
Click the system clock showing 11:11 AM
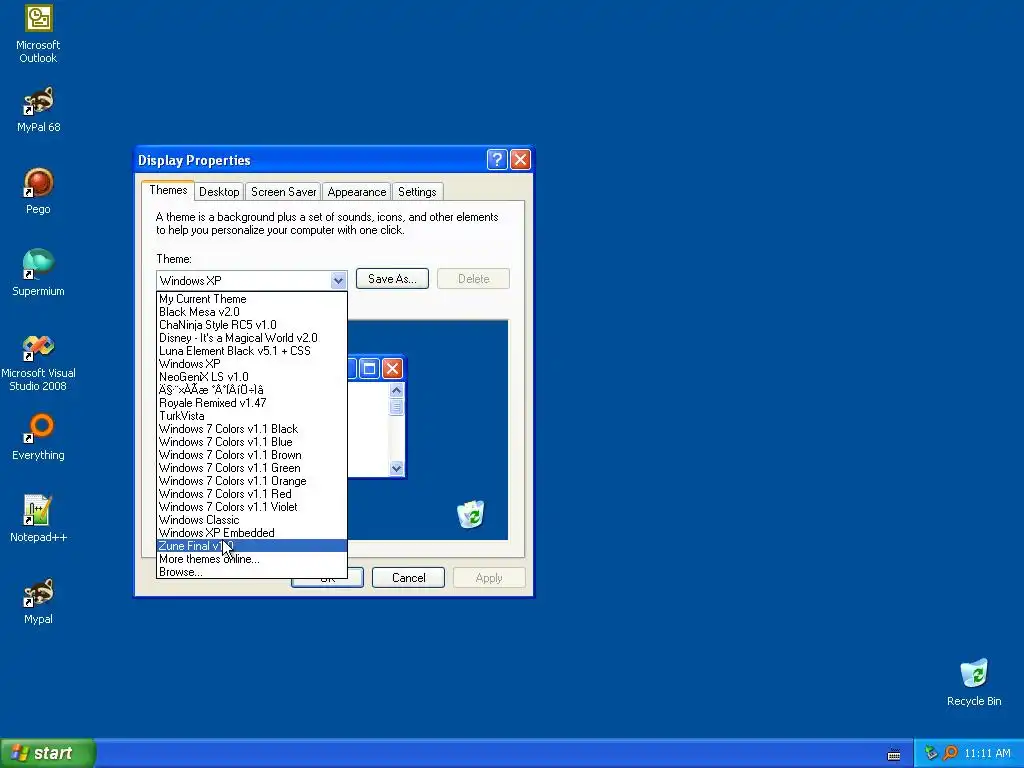pyautogui.click(x=987, y=753)
